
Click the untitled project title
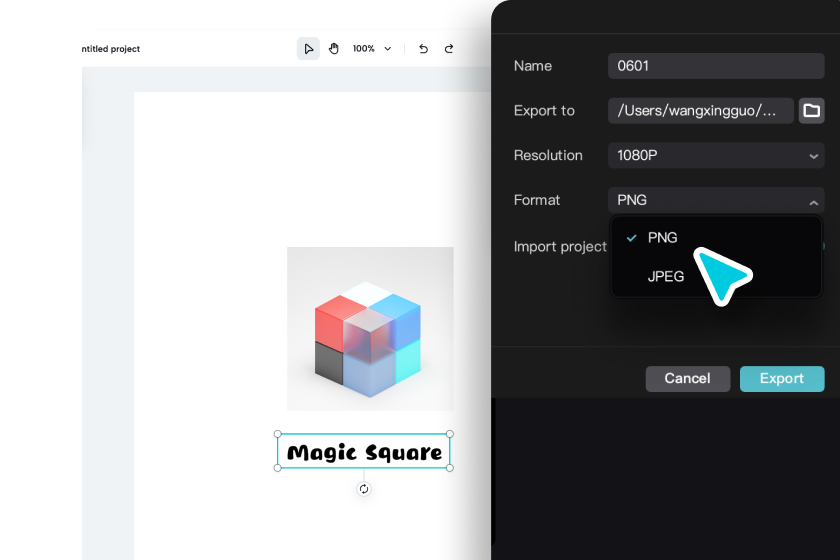(x=111, y=49)
